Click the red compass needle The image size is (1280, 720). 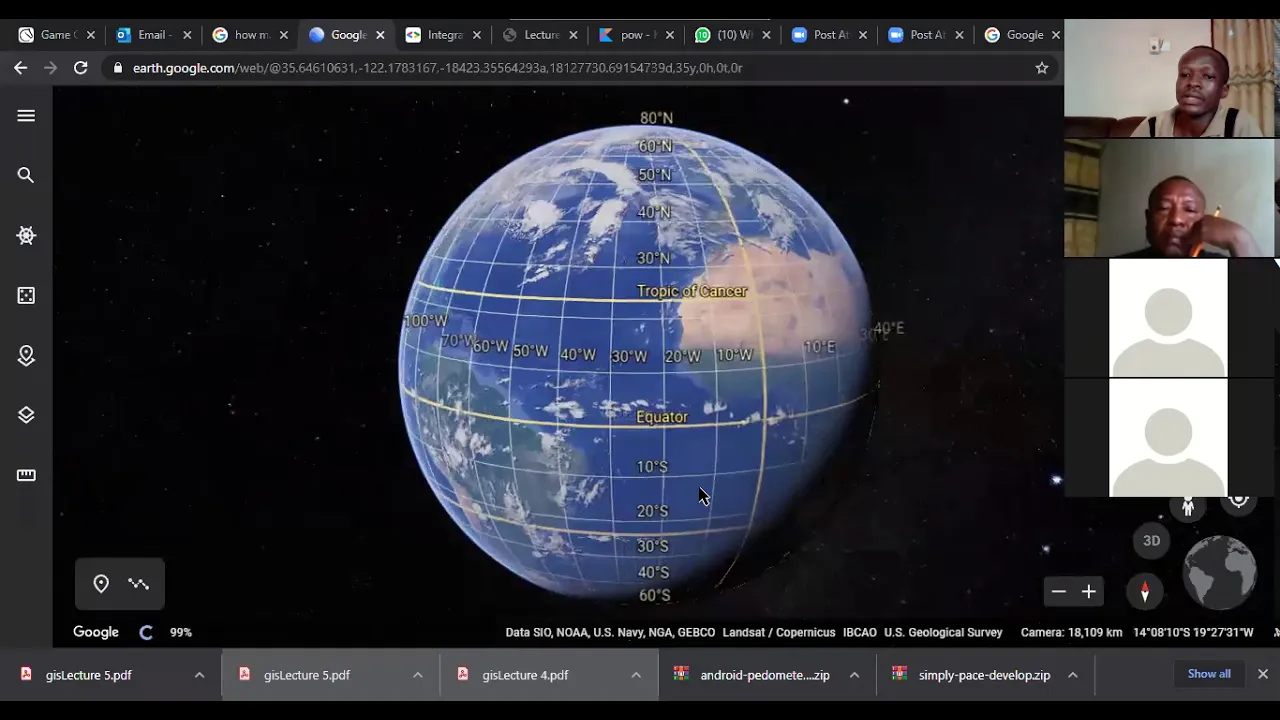[1145, 591]
